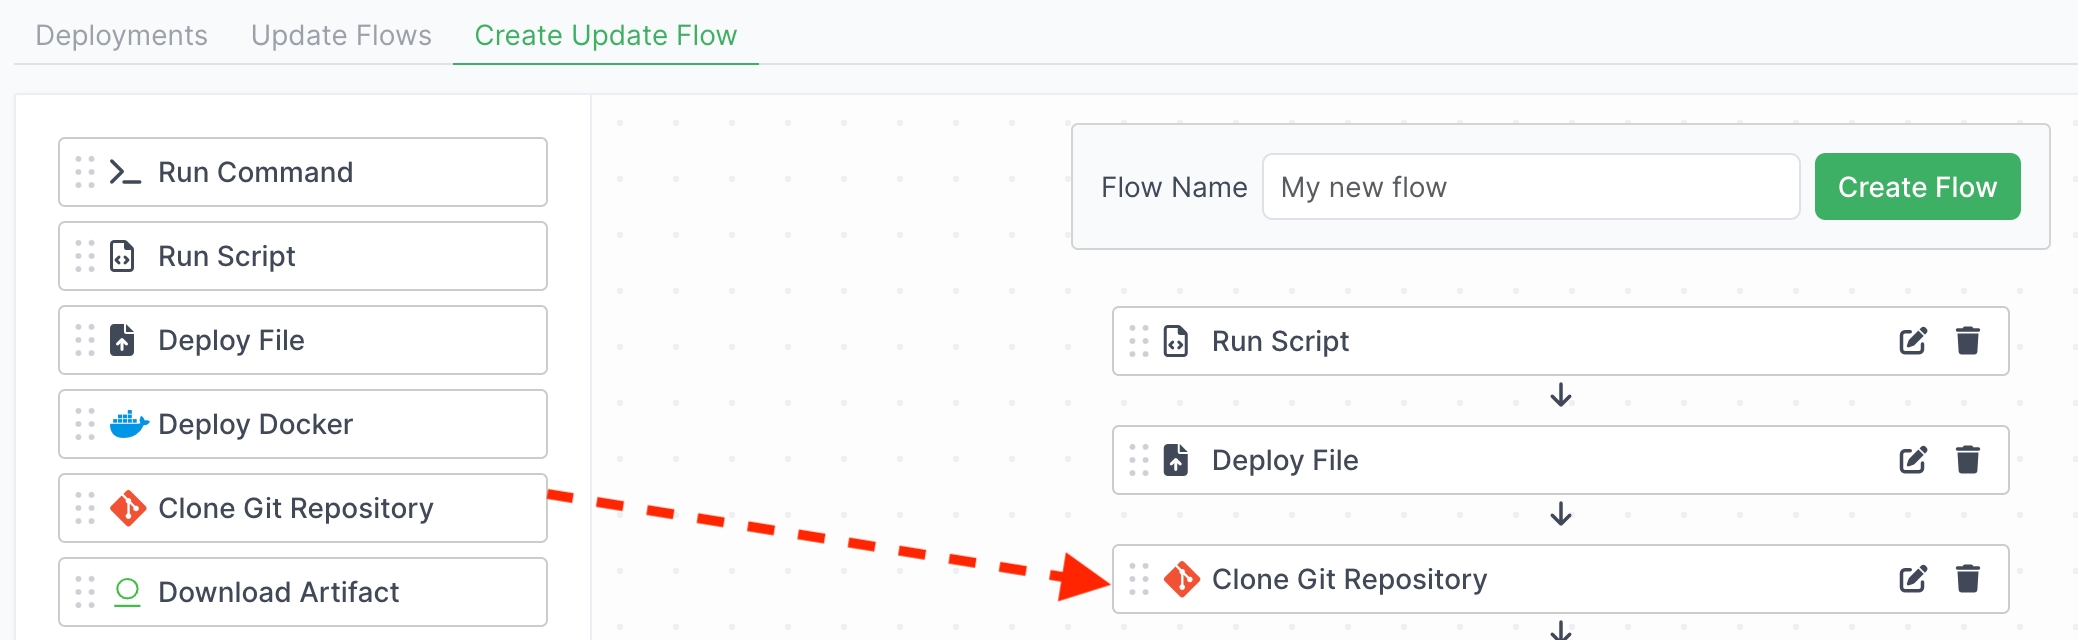Click Download Artifact green icon
The image size is (2078, 640).
click(127, 592)
